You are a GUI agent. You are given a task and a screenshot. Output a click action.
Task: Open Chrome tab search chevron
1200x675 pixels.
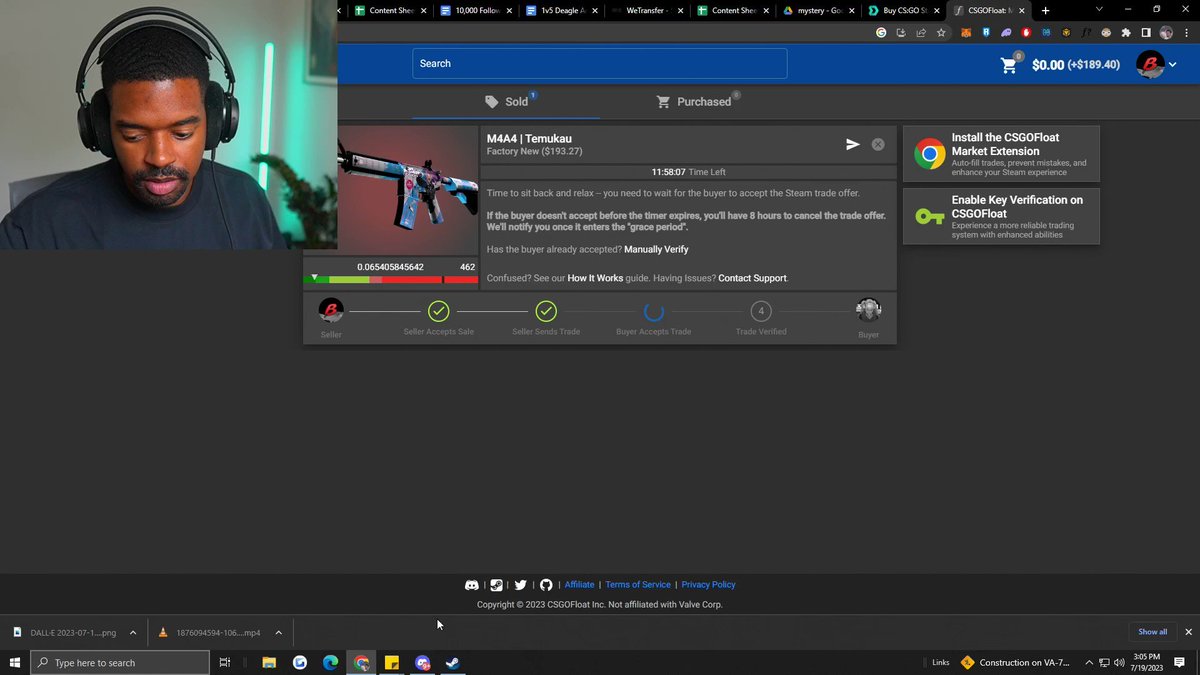1099,10
